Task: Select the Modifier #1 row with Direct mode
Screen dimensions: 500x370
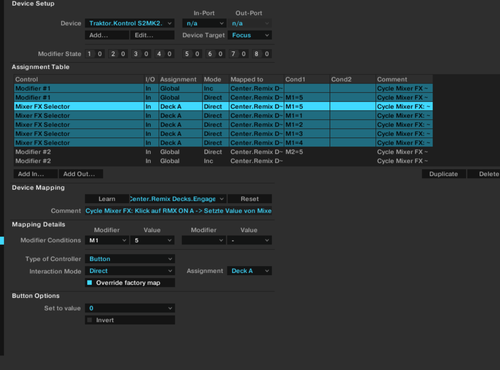Action: (223, 97)
